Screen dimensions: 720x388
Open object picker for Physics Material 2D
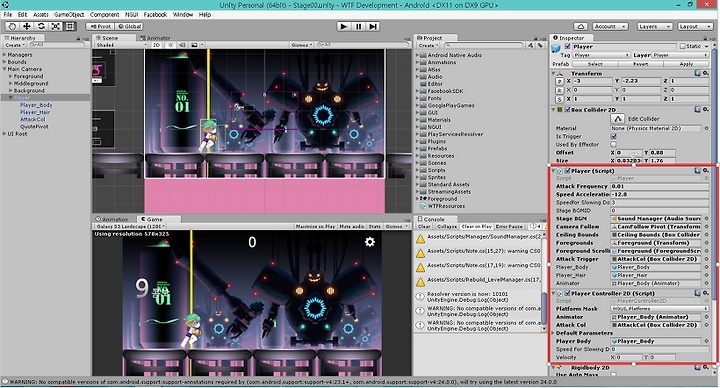pyautogui.click(x=706, y=129)
